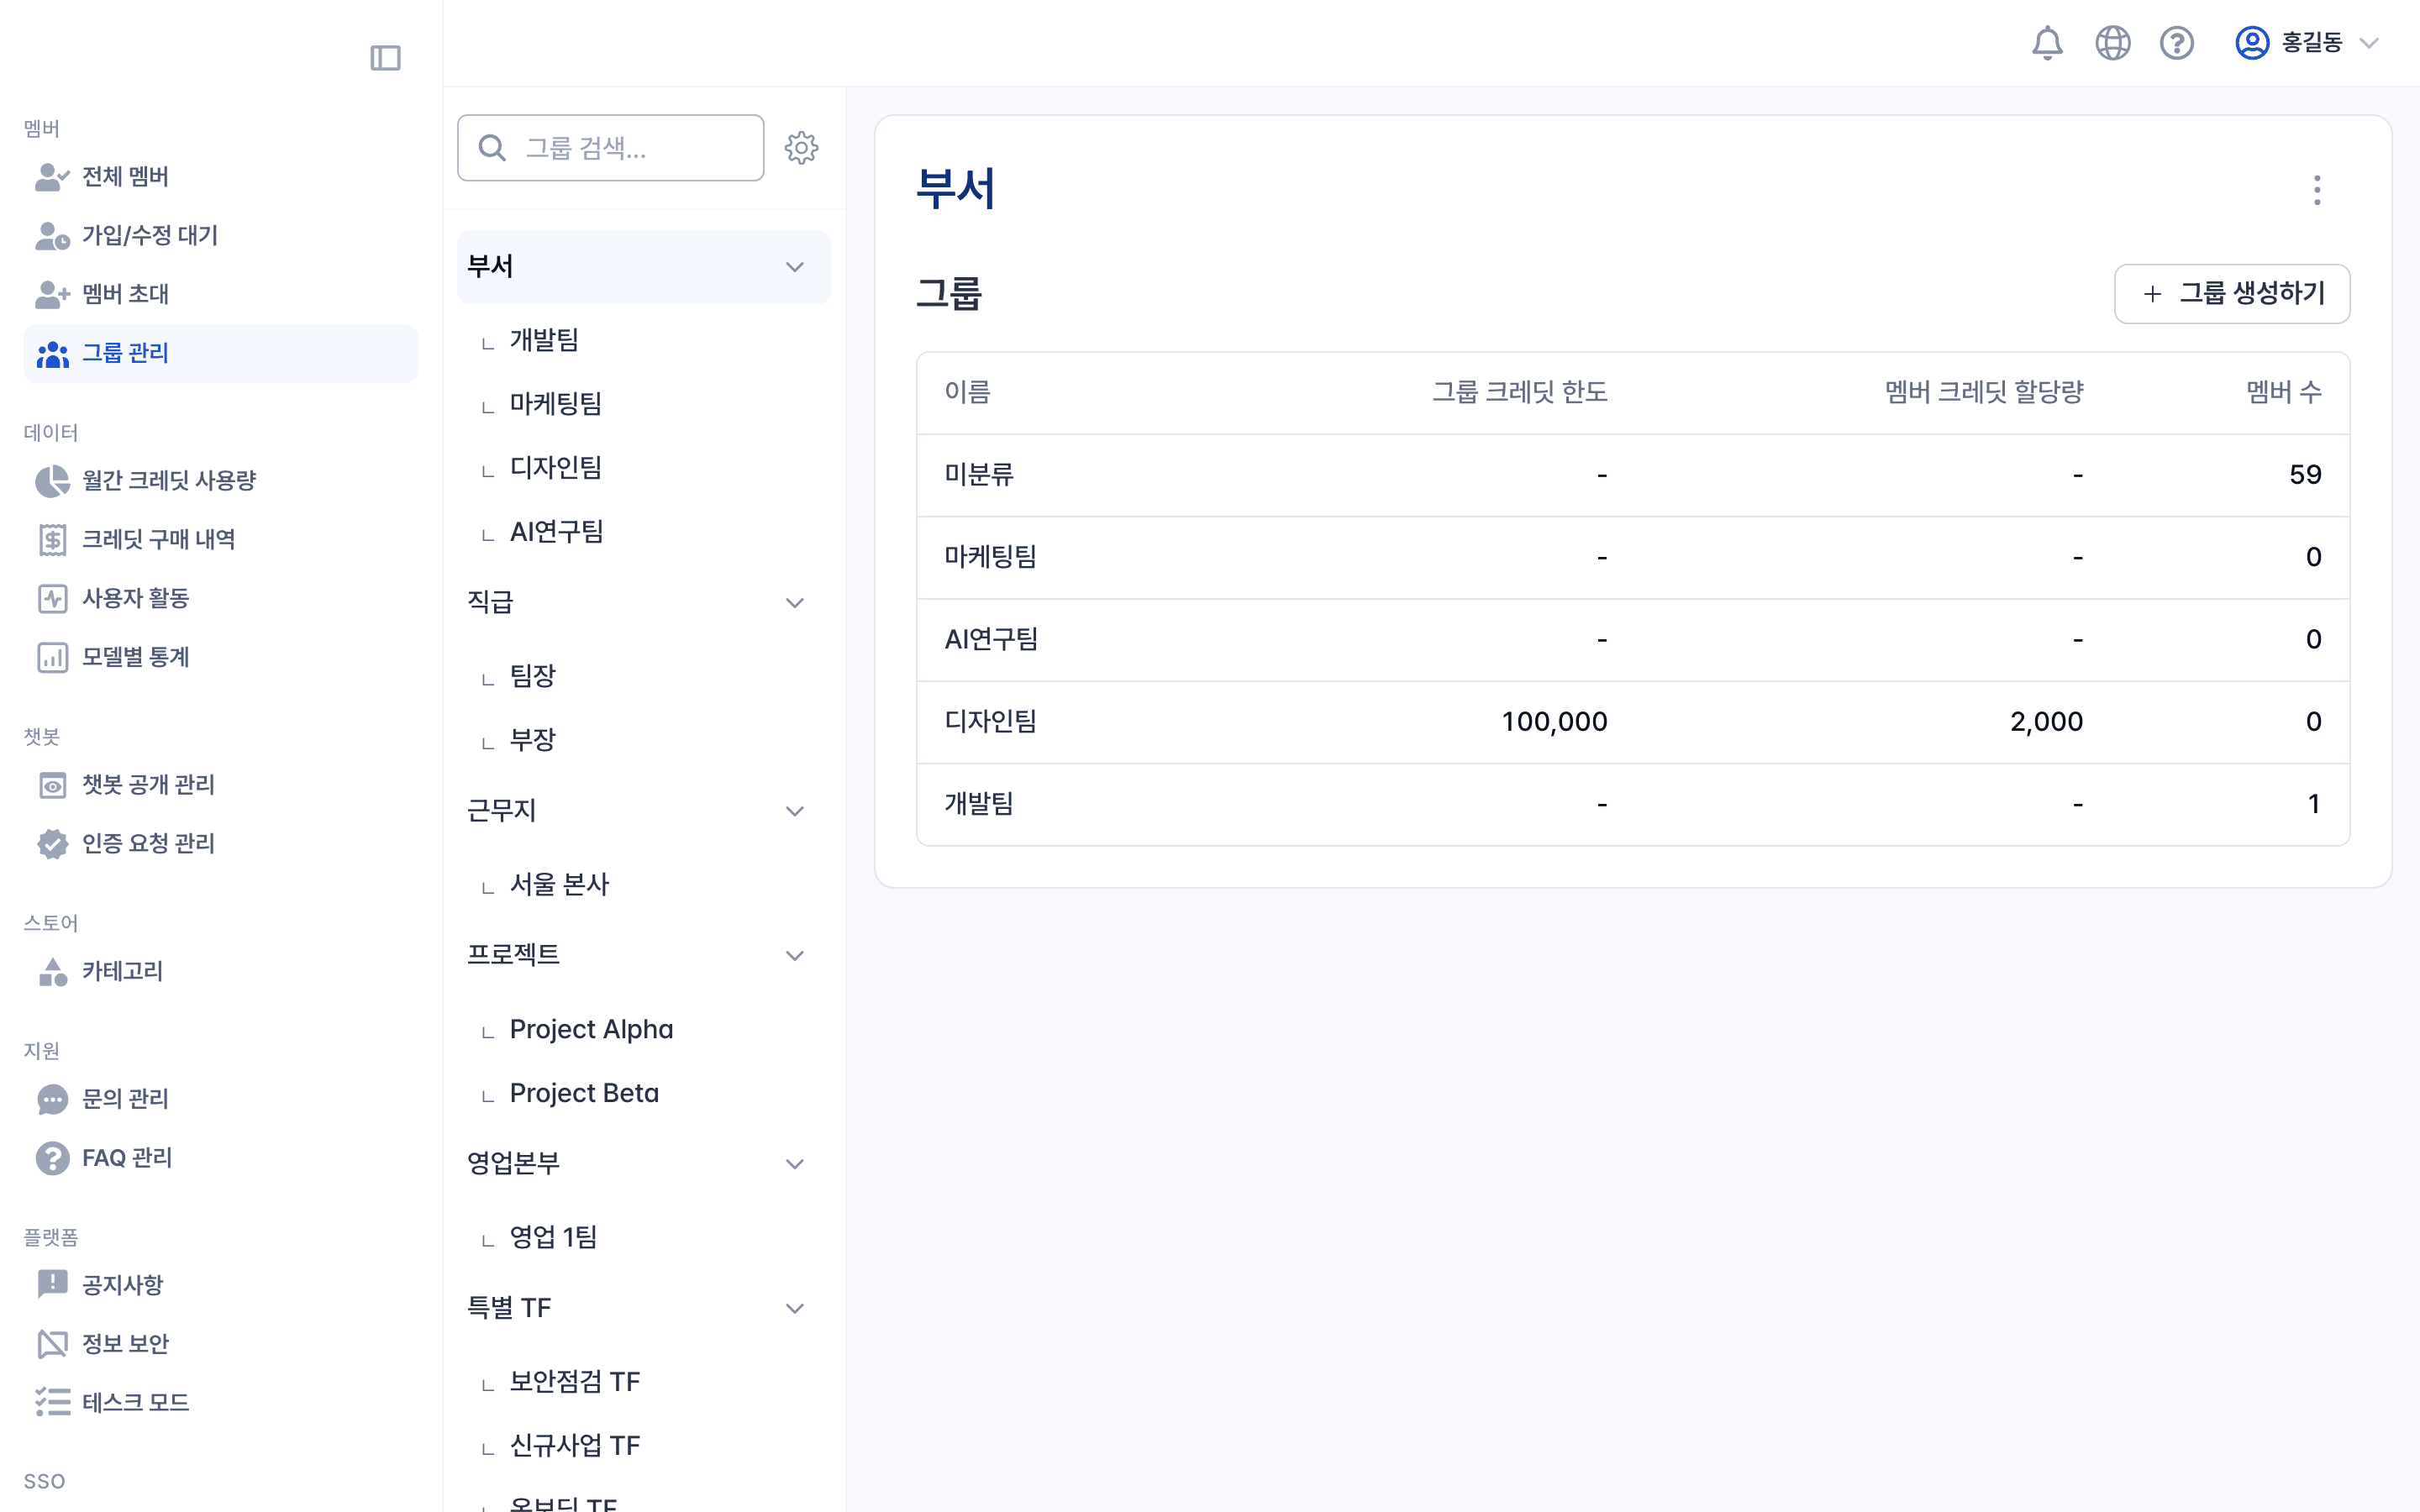This screenshot has height=1512, width=2420.
Task: Click the globe language icon in top bar
Action: coord(2112,43)
